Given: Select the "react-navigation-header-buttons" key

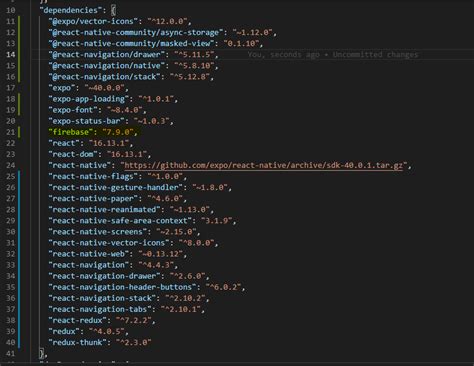Looking at the screenshot, I should [x=122, y=287].
